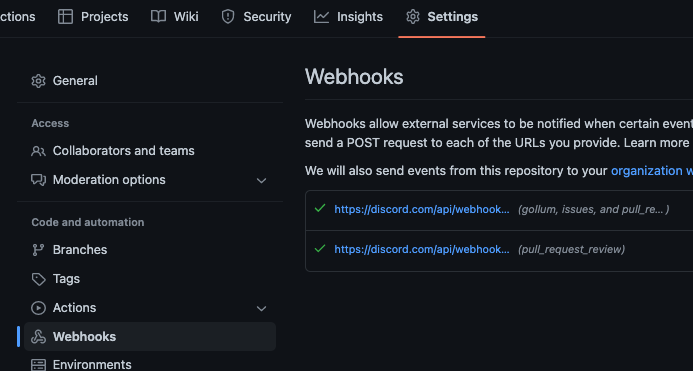Click the Actions play icon in sidebar
This screenshot has width=693, height=371.
[x=38, y=308]
